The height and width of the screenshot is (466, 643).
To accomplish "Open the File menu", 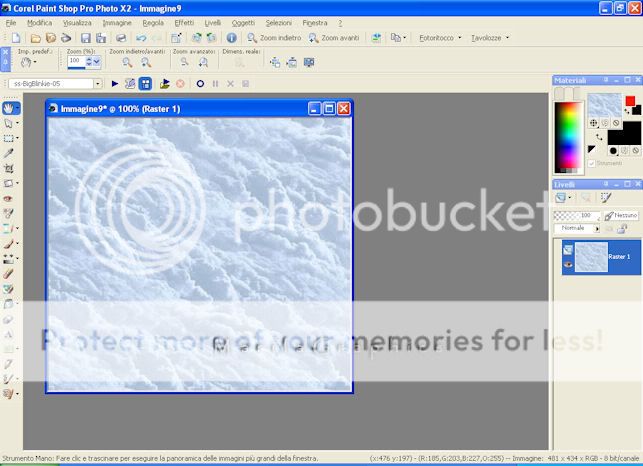I will pyautogui.click(x=11, y=23).
